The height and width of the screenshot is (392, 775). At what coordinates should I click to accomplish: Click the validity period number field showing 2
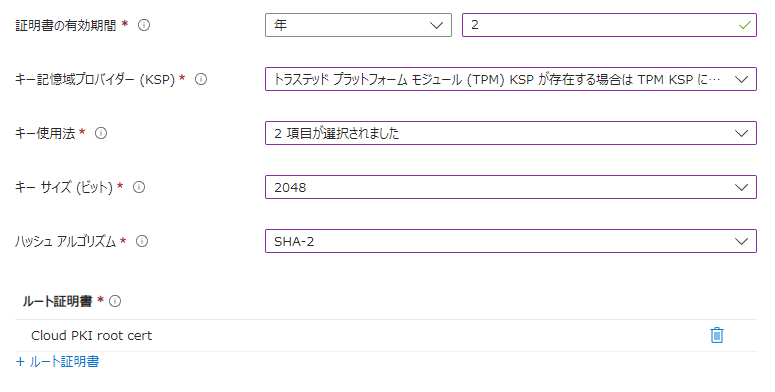tap(609, 25)
